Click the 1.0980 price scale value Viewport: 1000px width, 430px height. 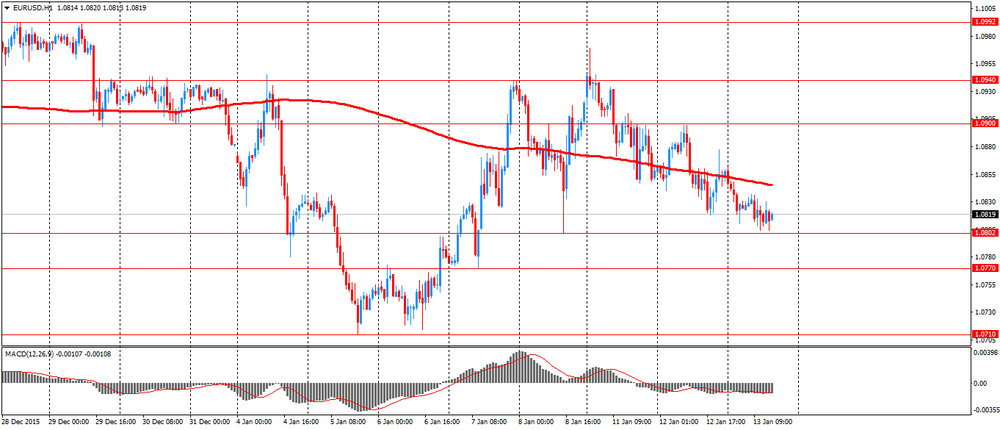985,36
